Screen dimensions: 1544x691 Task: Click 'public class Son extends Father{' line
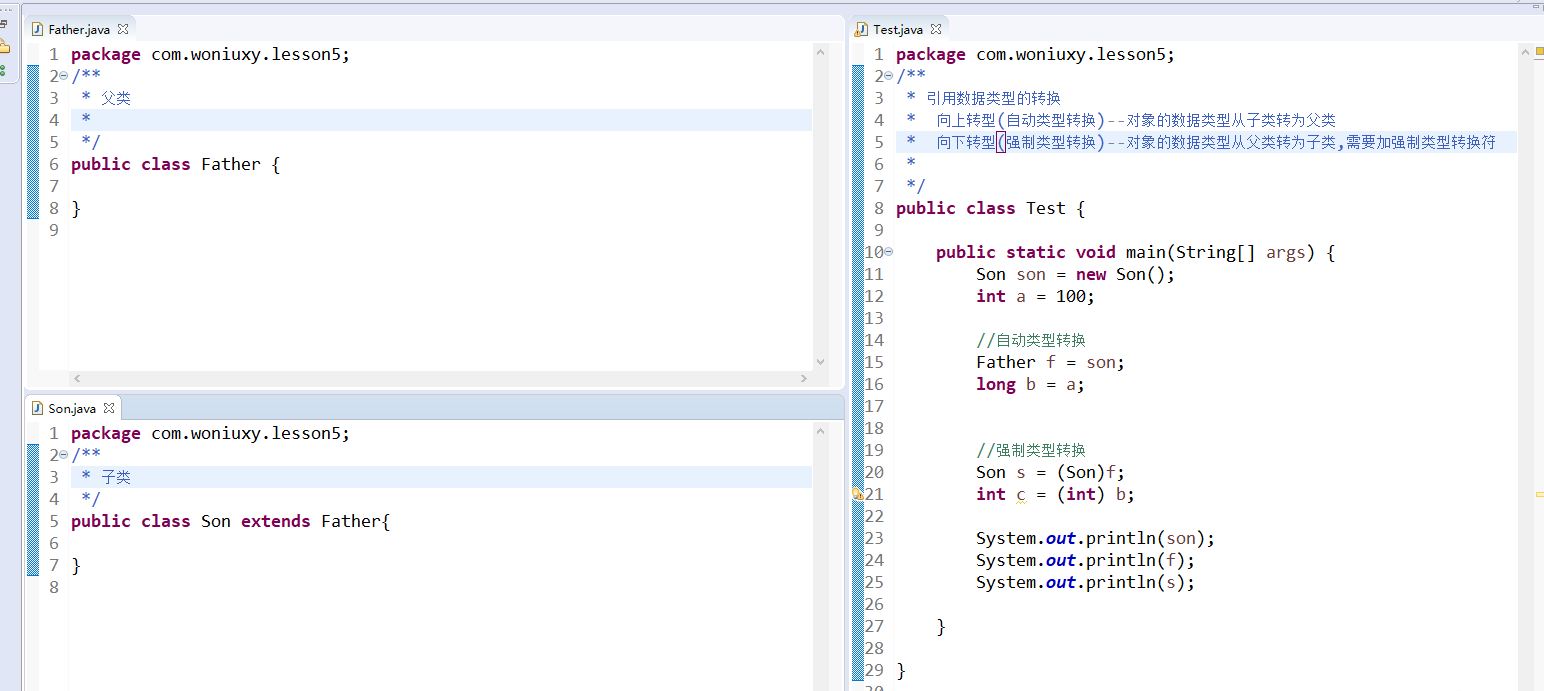230,521
